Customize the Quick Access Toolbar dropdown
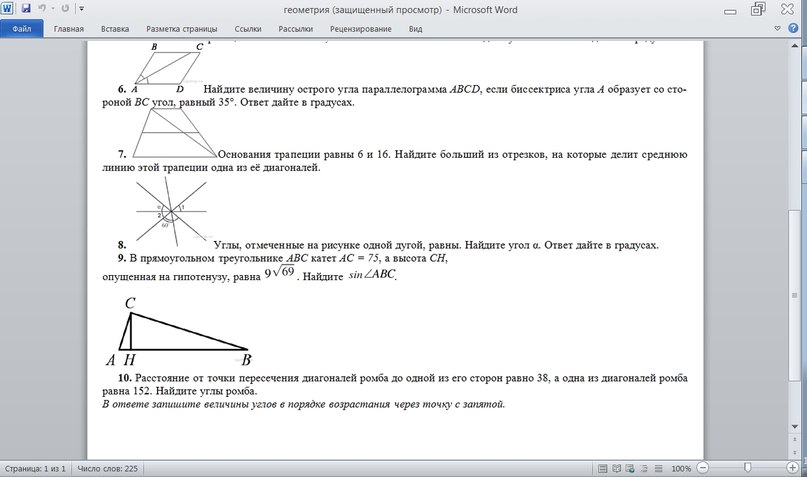Screen dimensions: 807x477 (x=81, y=9)
